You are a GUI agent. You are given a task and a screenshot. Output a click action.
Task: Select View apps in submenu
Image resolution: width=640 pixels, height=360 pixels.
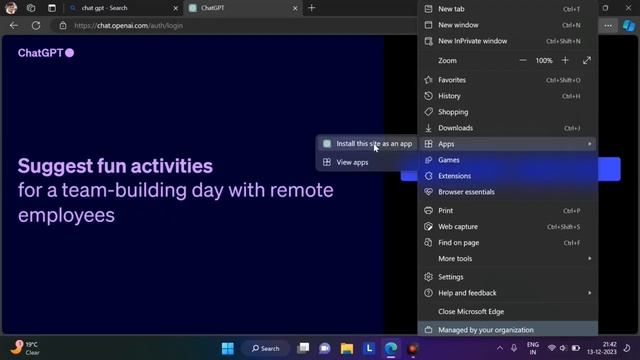(x=367, y=162)
